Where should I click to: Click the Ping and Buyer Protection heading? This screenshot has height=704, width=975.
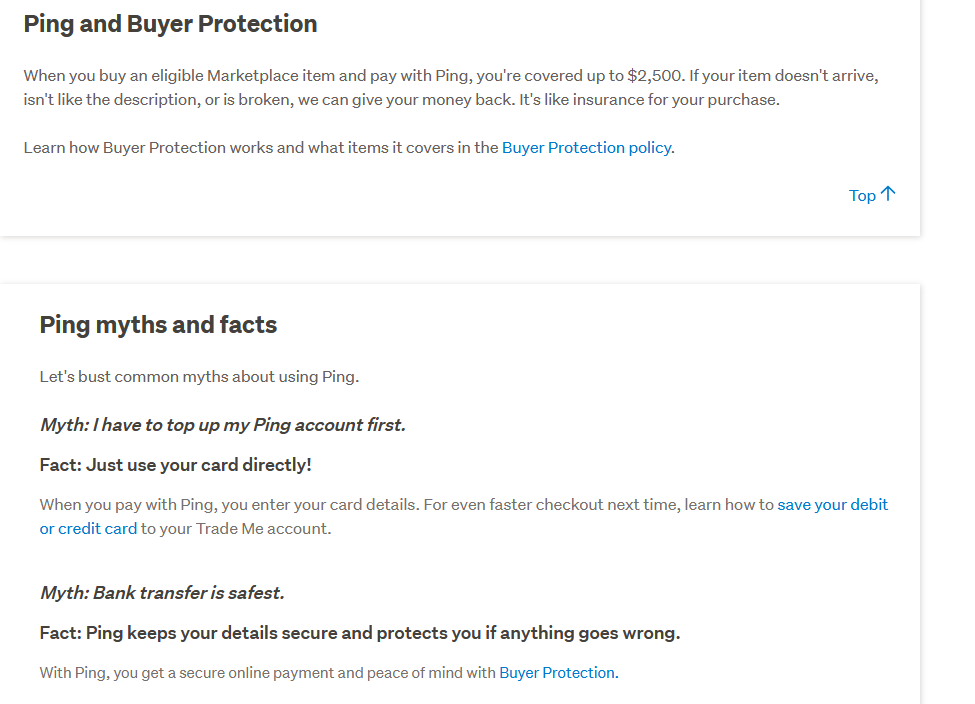click(170, 24)
